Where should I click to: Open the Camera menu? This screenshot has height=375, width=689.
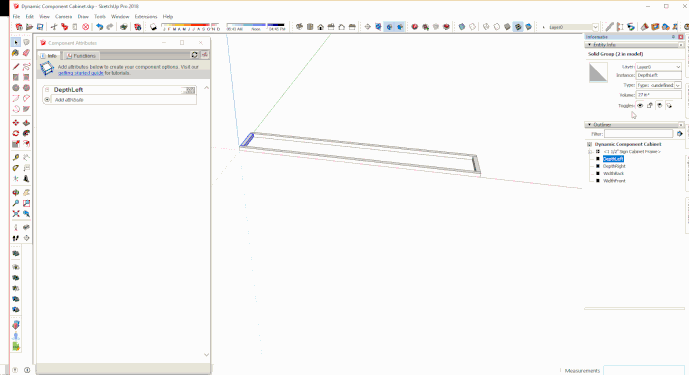(x=63, y=16)
